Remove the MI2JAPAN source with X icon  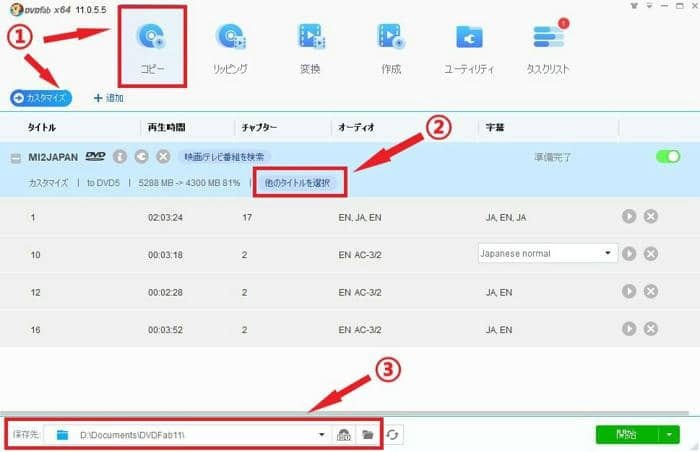(163, 157)
